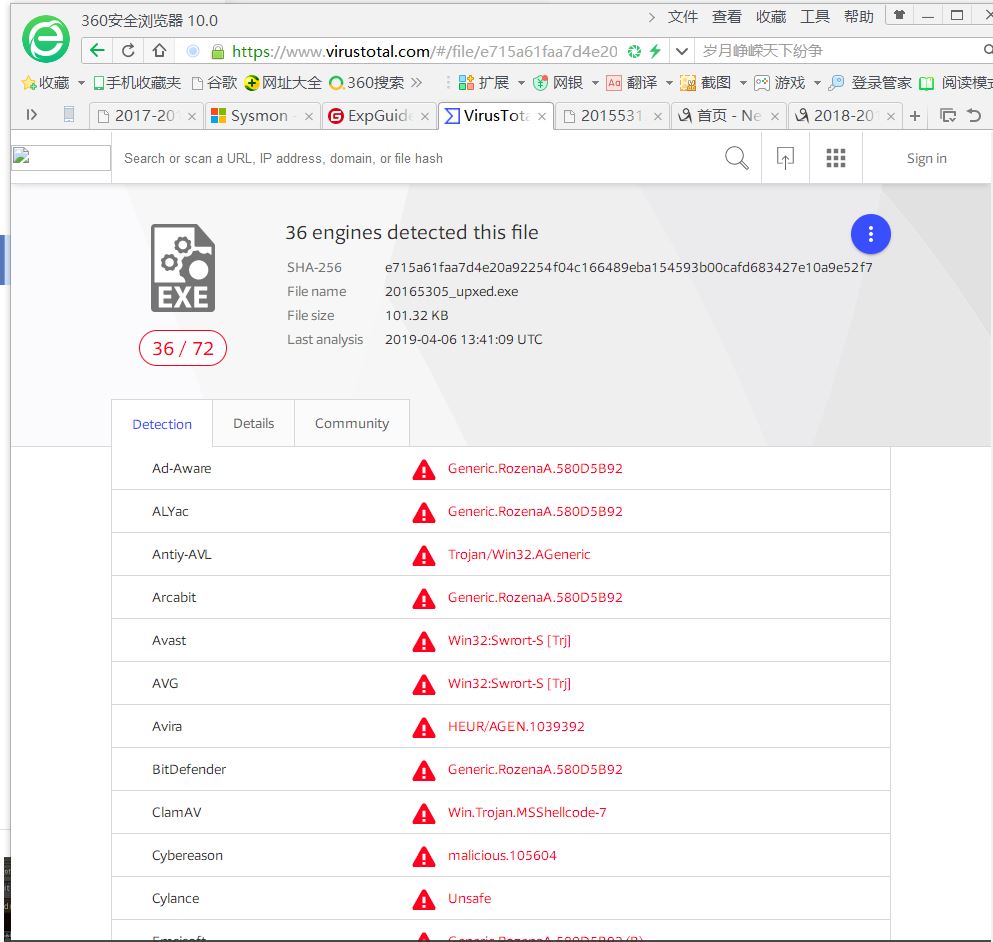Click the VirusTotal upload file icon
The image size is (993, 942).
coord(785,158)
